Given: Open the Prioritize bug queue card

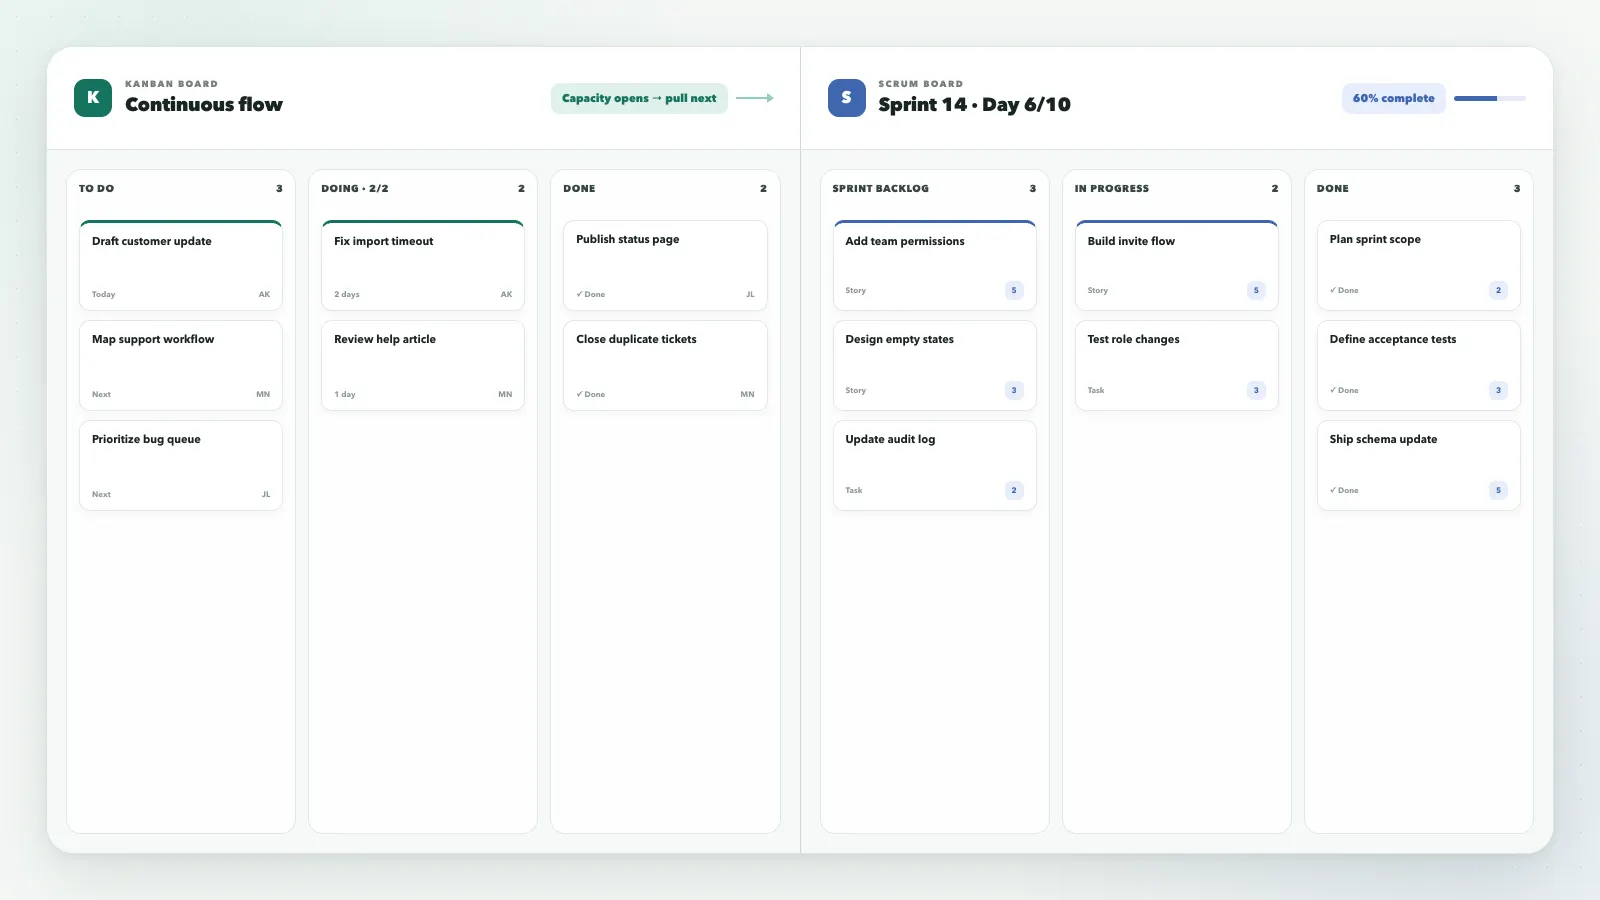Looking at the screenshot, I should click(x=181, y=465).
